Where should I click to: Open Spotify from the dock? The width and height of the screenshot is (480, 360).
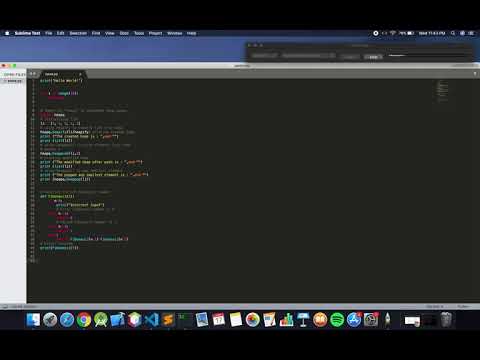coord(337,320)
